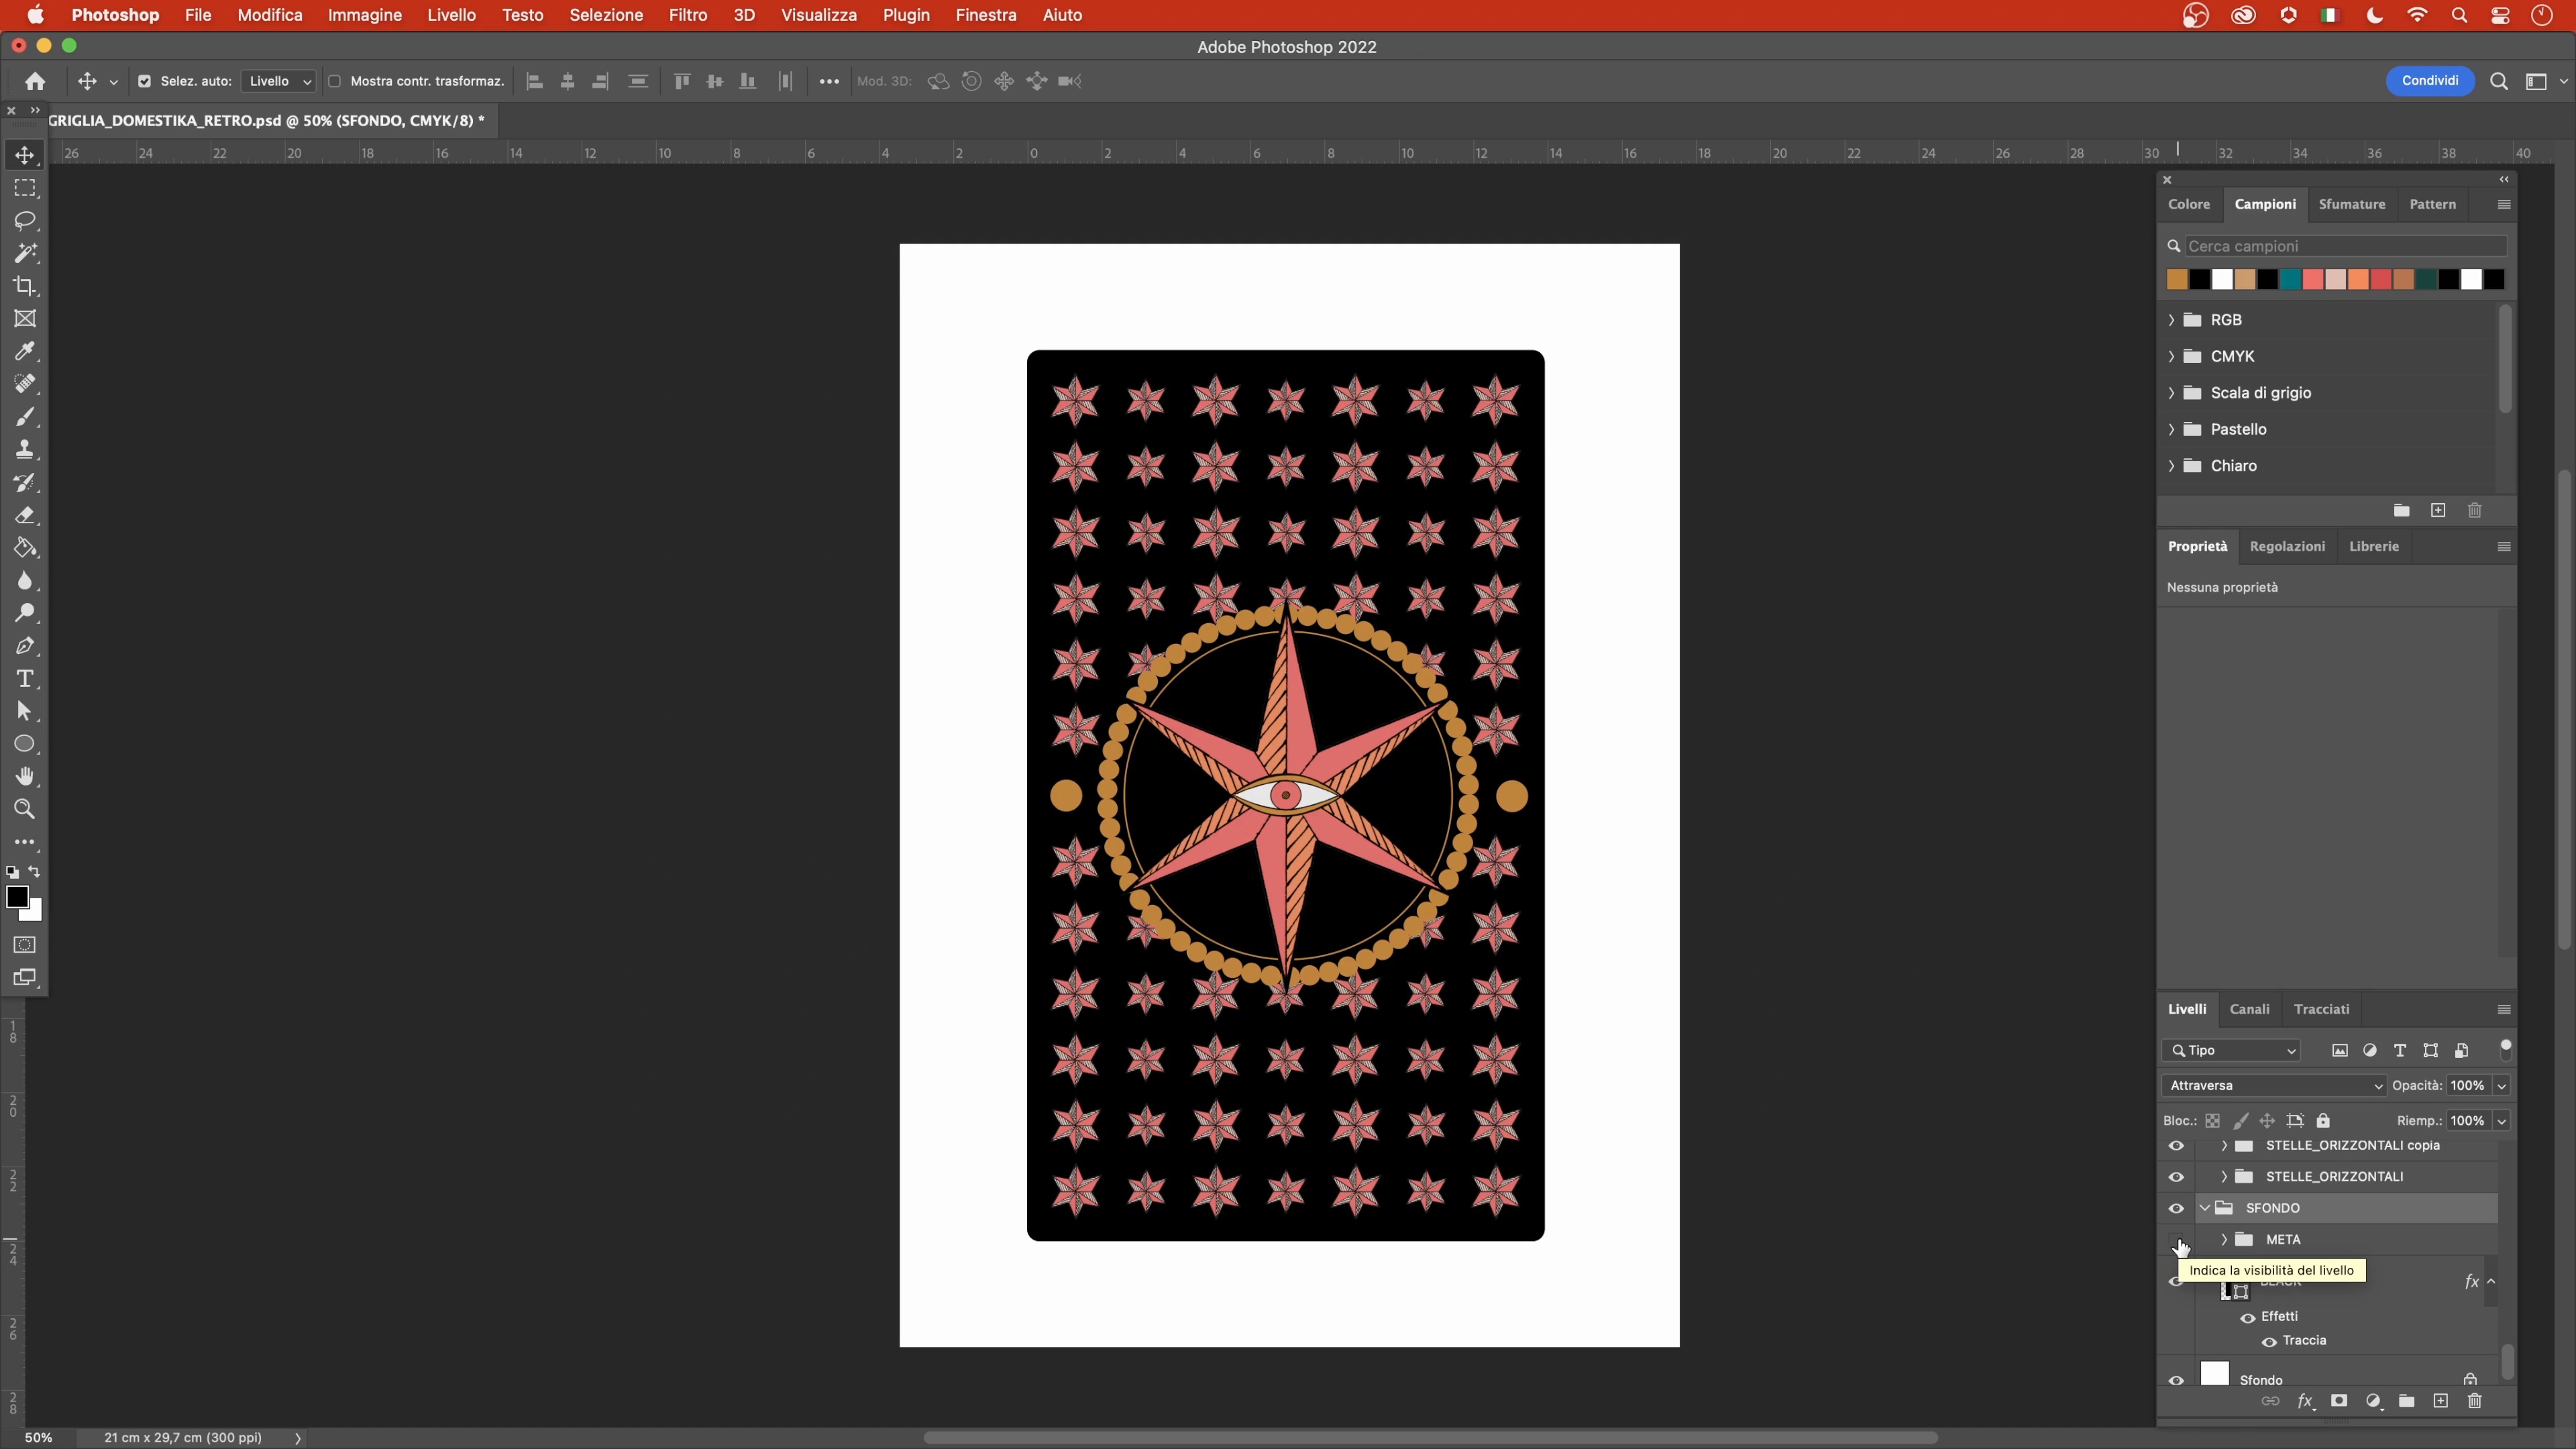Image resolution: width=2576 pixels, height=1449 pixels.
Task: Open the Tipo layer filter dropdown
Action: pyautogui.click(x=2232, y=1050)
